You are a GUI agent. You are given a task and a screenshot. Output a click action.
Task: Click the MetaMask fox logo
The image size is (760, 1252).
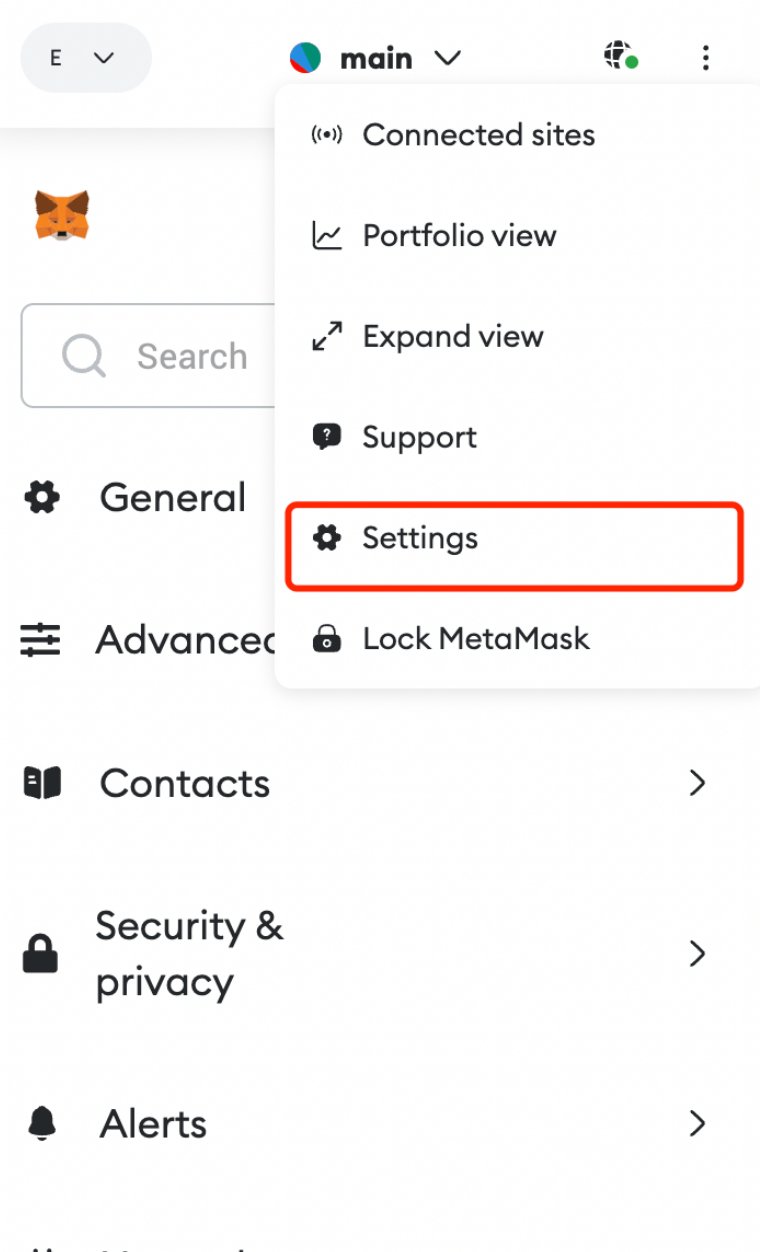point(62,214)
